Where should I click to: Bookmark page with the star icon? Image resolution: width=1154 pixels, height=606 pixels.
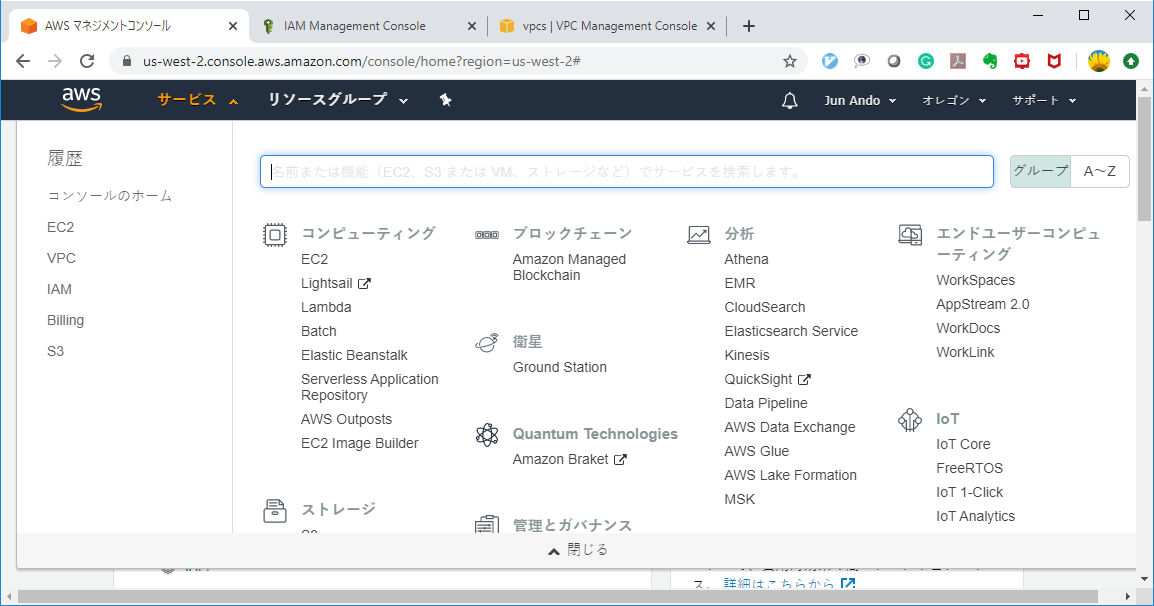coord(790,61)
